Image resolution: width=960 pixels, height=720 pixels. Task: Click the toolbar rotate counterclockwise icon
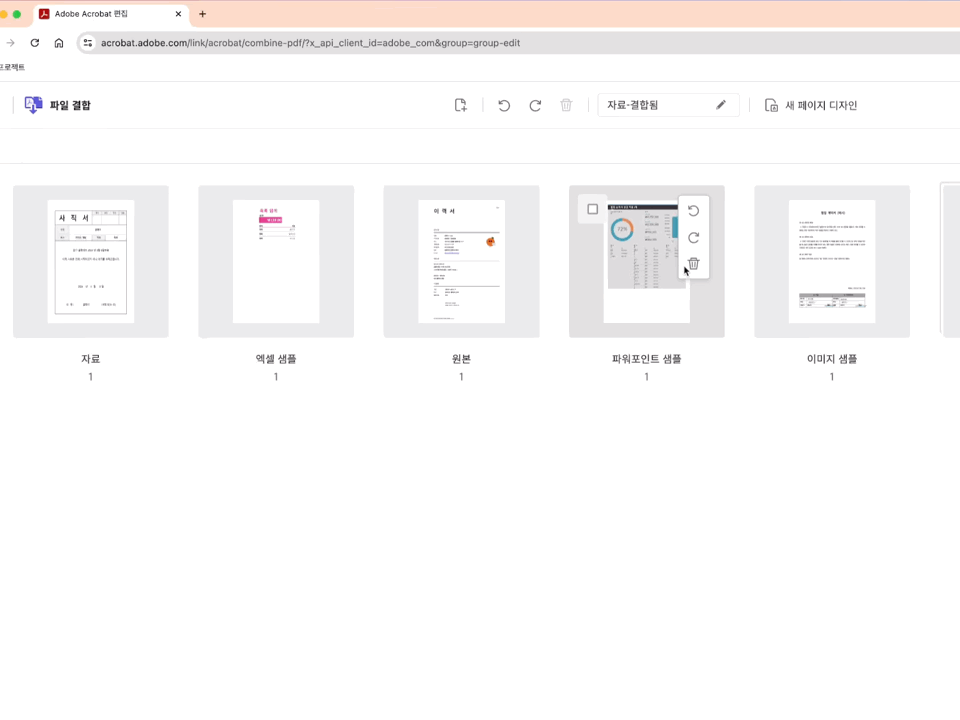(x=504, y=105)
